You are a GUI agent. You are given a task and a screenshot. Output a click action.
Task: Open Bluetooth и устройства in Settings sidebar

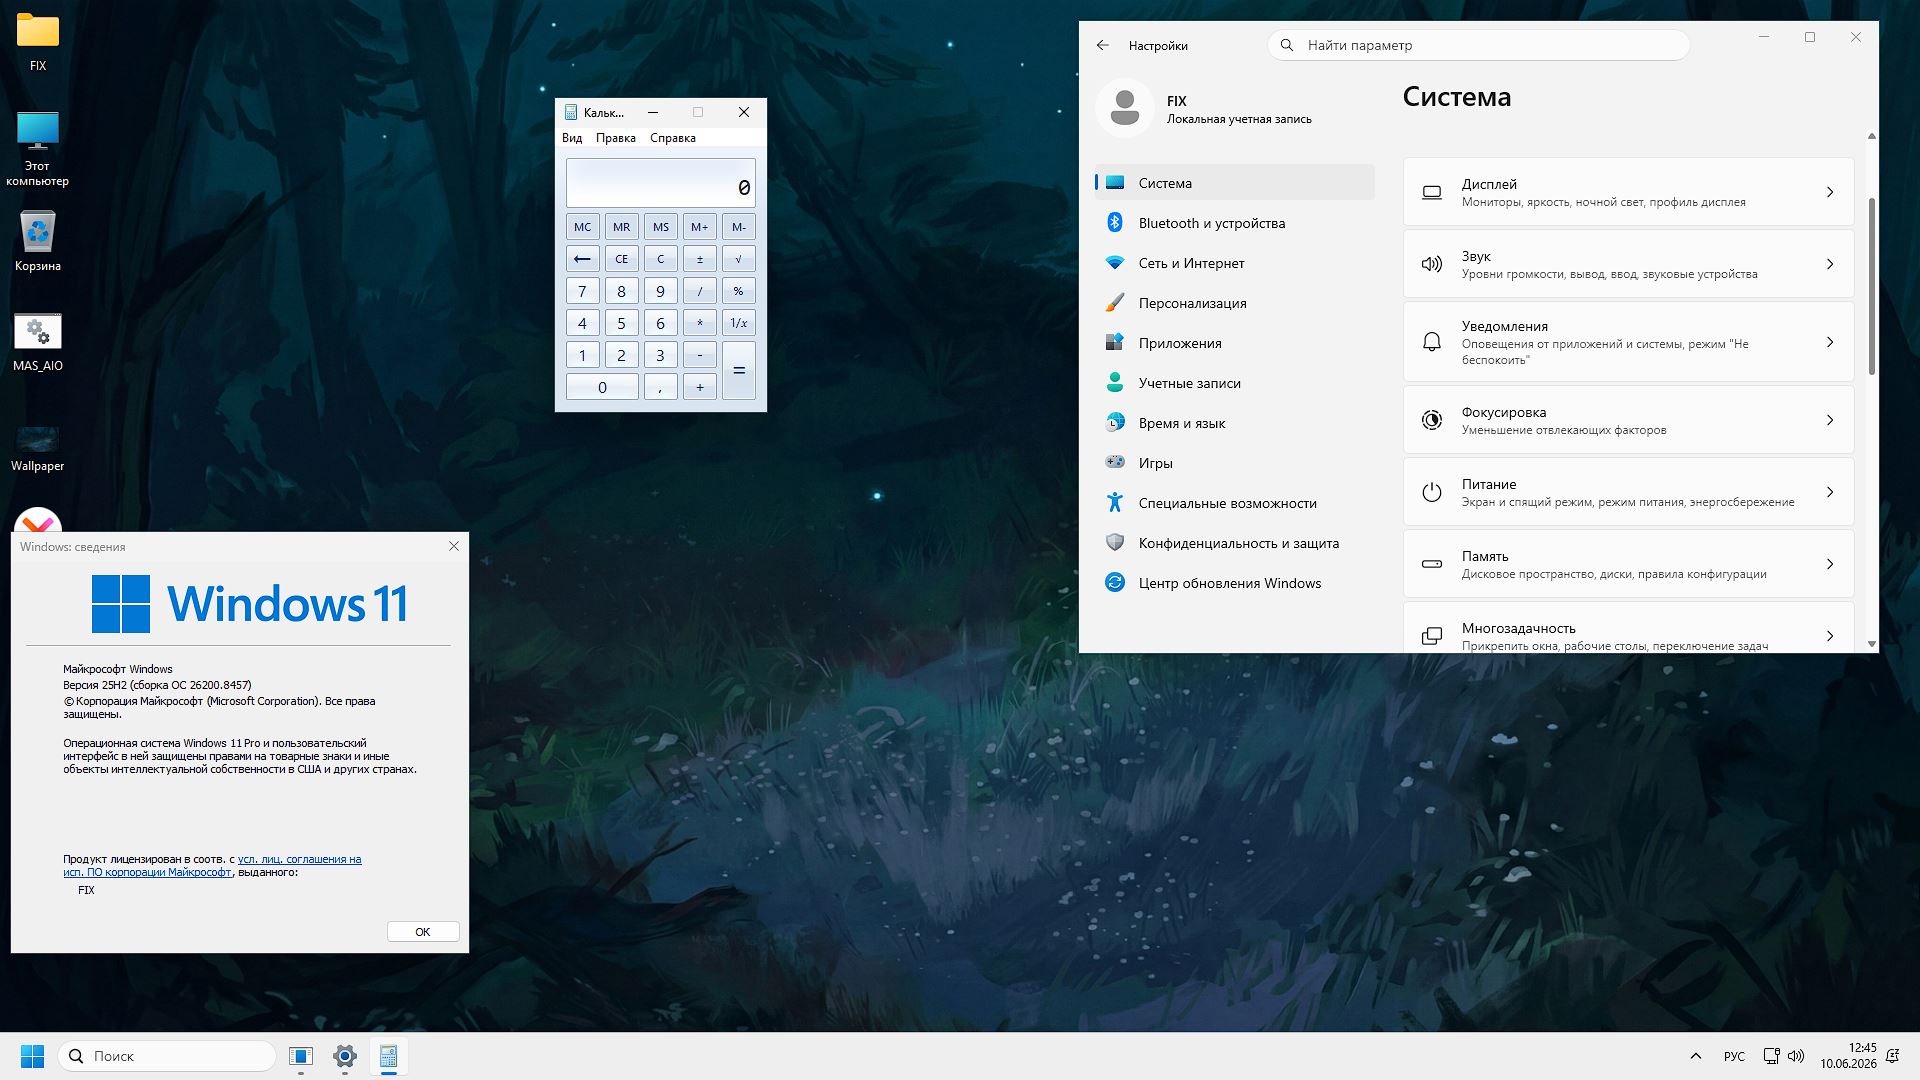click(1235, 223)
